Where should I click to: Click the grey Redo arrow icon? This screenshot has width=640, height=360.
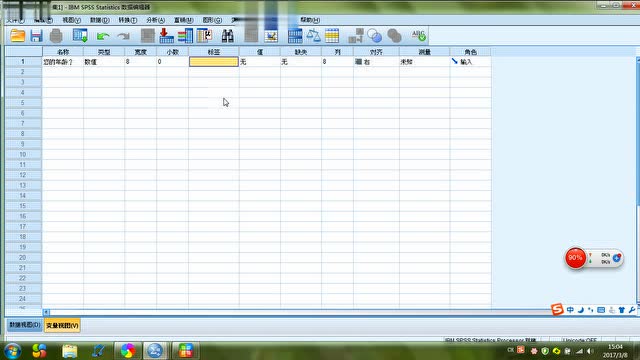(123, 36)
